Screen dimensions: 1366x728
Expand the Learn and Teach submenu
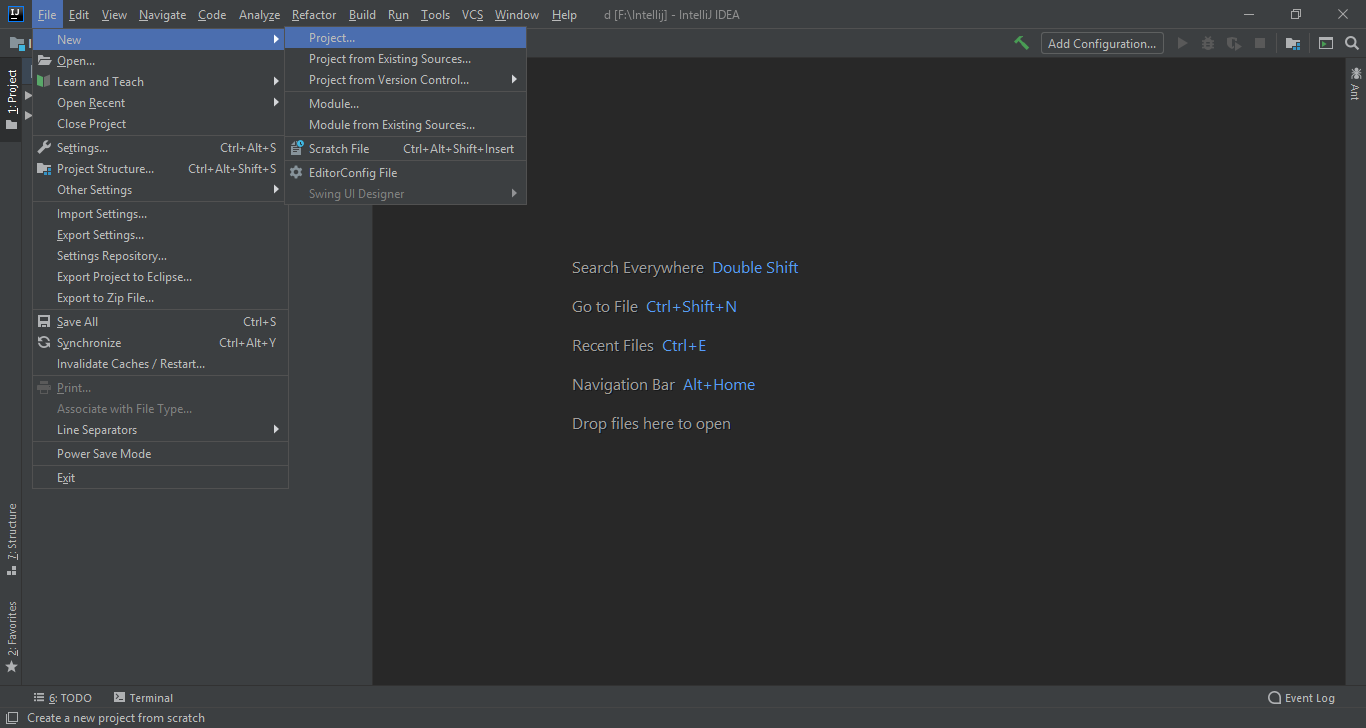coord(160,82)
